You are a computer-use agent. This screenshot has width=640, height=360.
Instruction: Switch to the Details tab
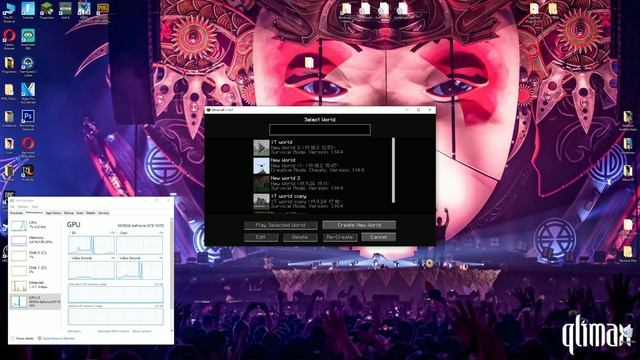(x=91, y=213)
